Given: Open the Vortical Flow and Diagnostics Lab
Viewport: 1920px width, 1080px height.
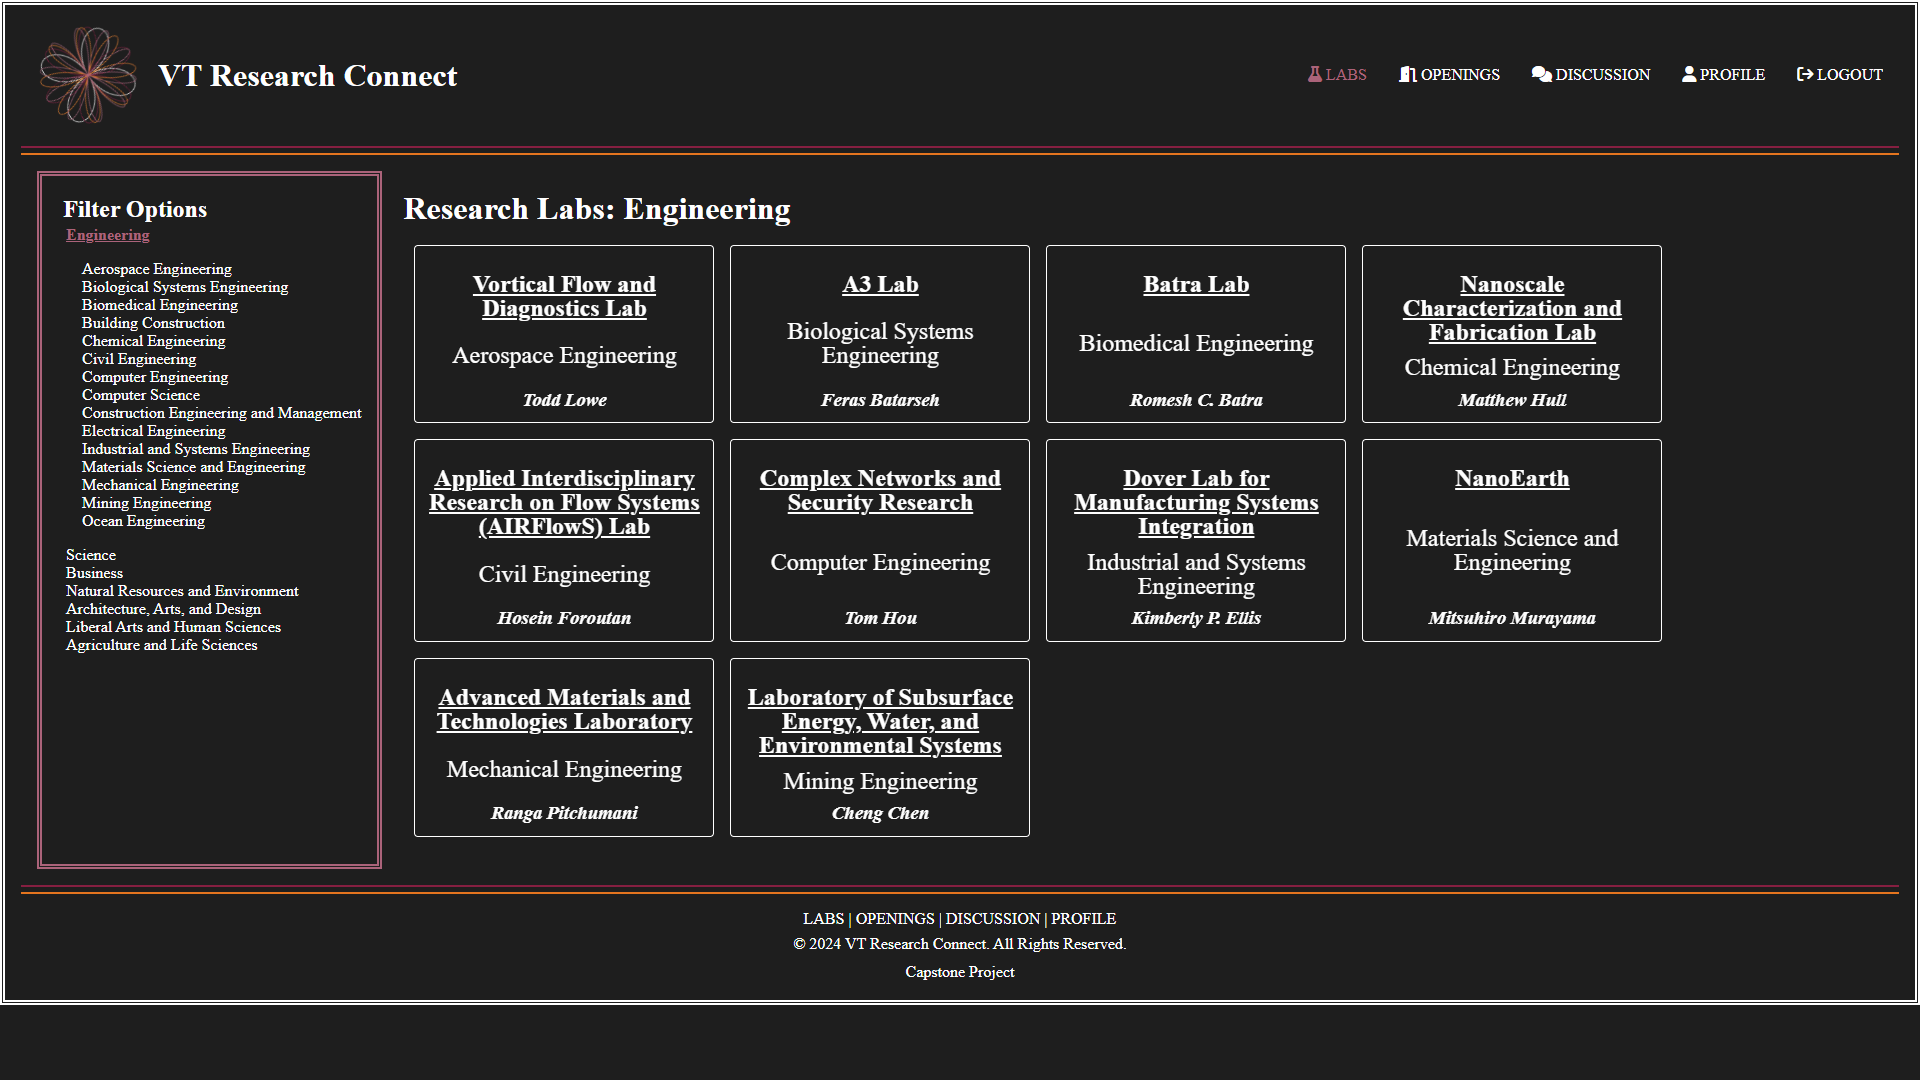Looking at the screenshot, I should (x=564, y=297).
